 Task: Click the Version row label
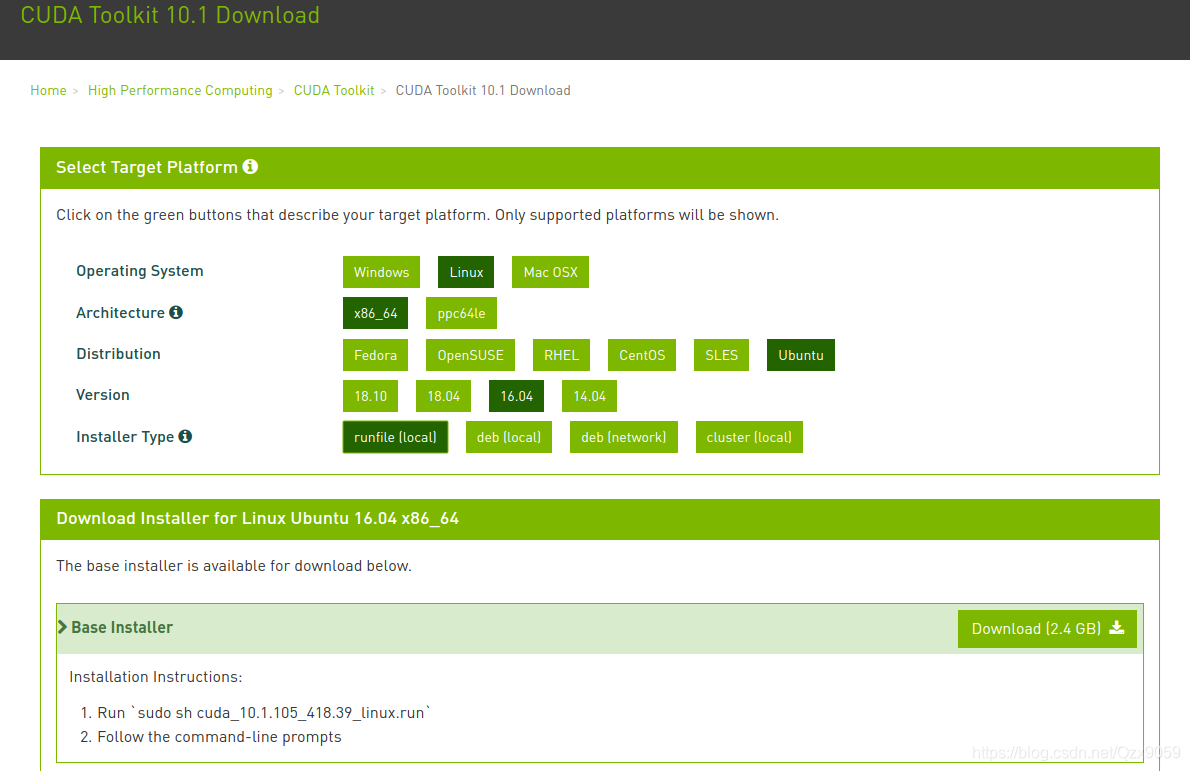click(x=102, y=395)
